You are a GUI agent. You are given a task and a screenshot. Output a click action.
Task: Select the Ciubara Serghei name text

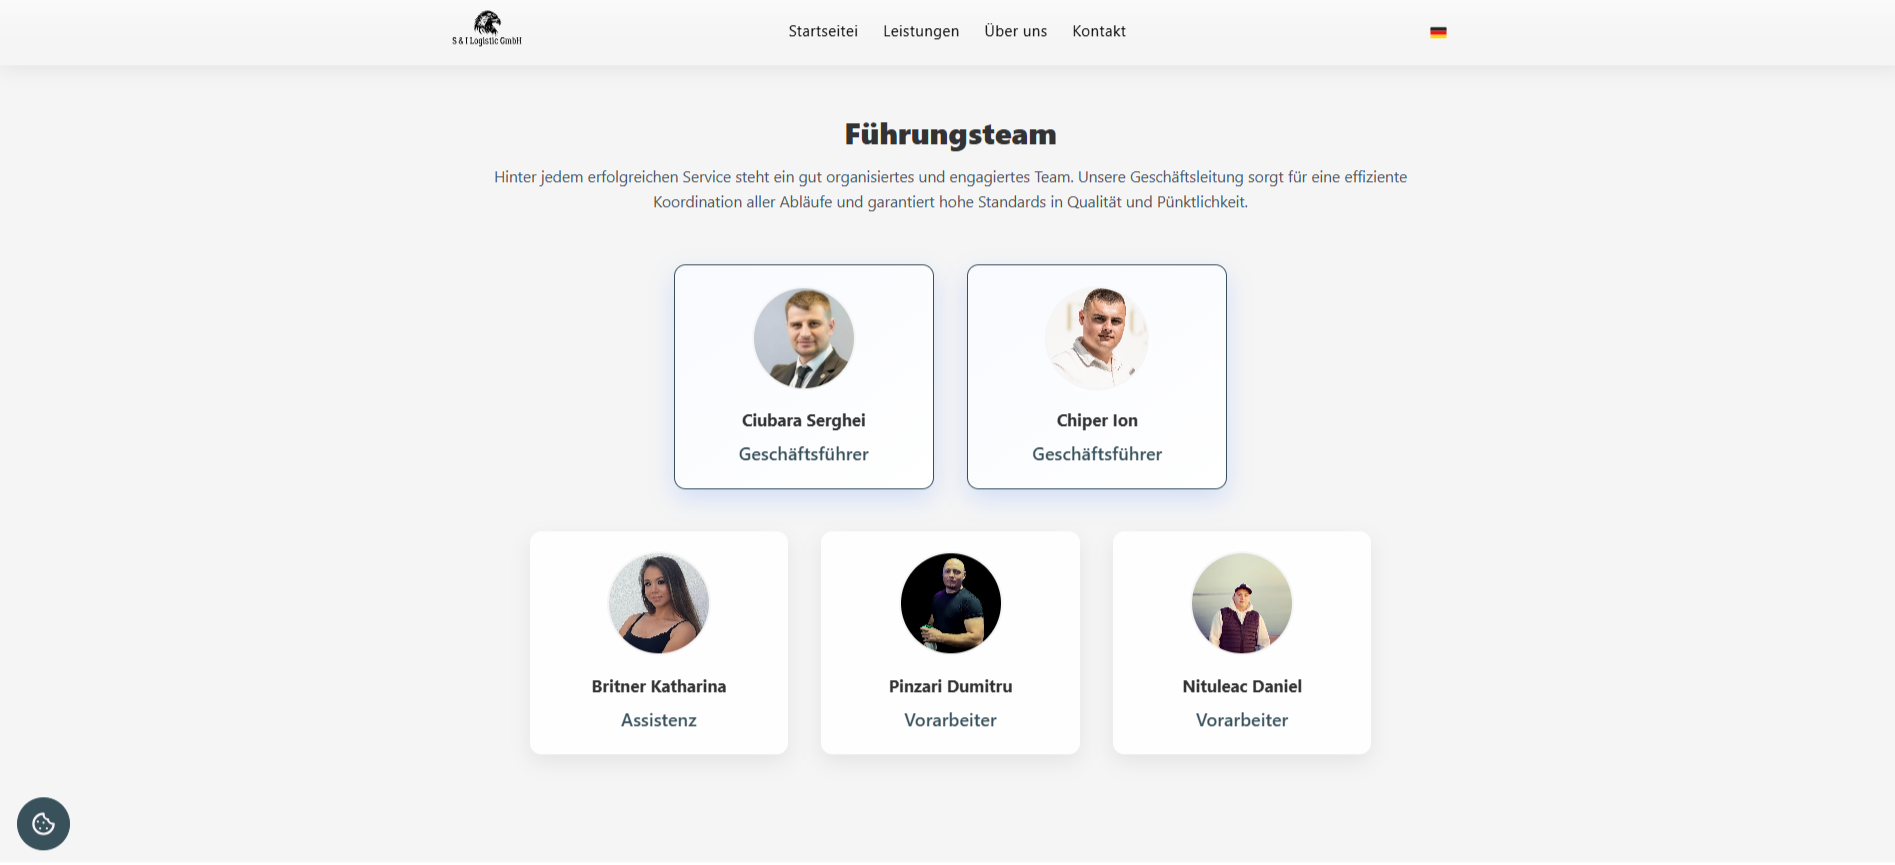coord(804,420)
